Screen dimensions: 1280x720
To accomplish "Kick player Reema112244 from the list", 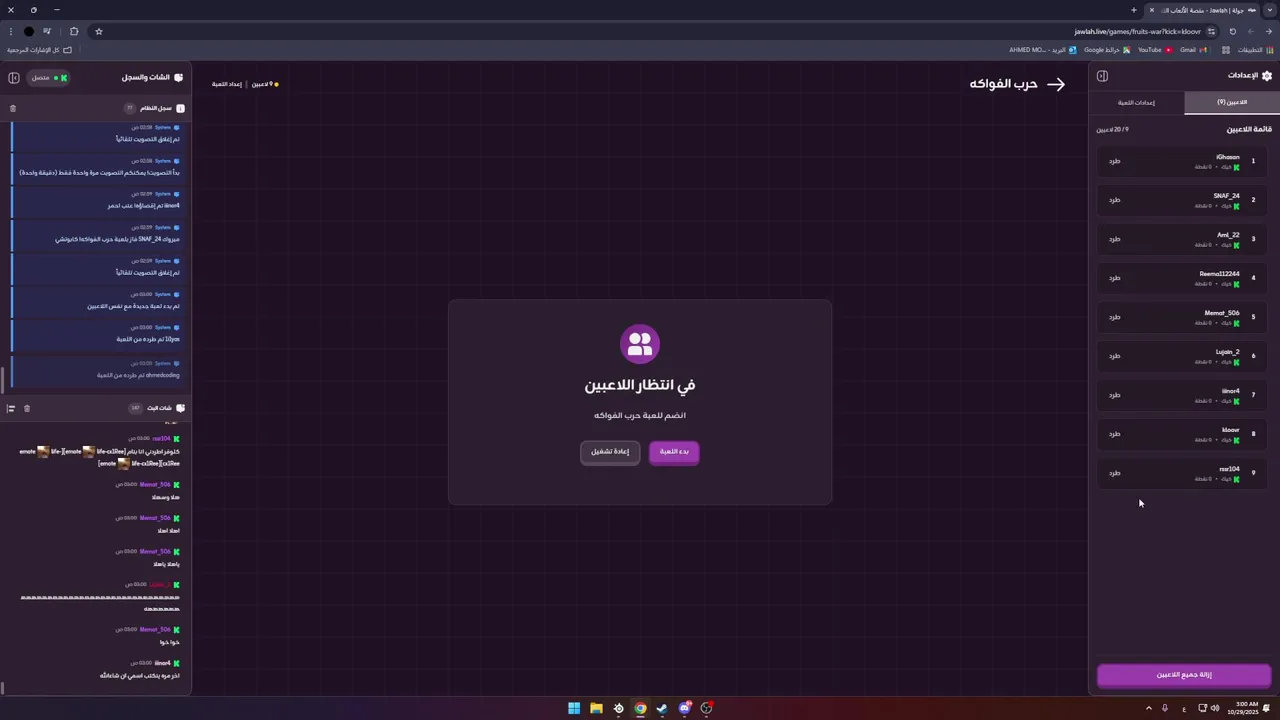I will click(x=1114, y=278).
